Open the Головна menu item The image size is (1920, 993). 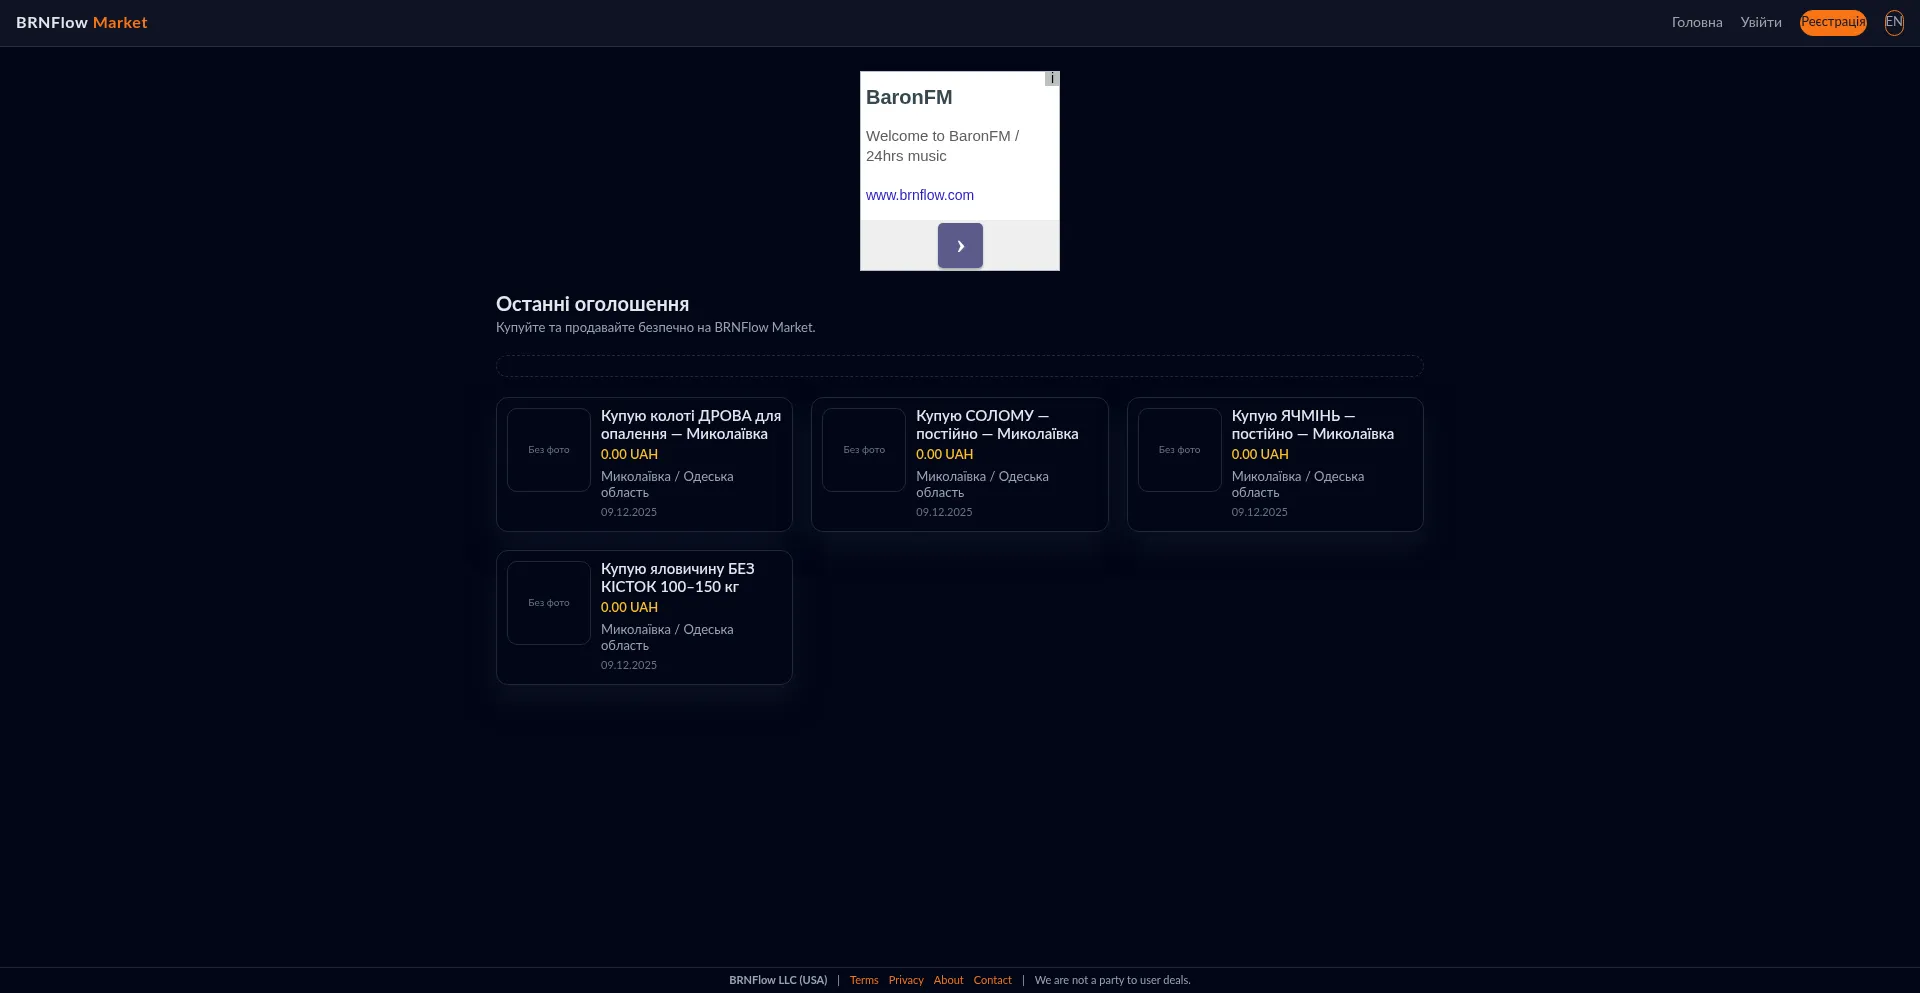click(1696, 23)
